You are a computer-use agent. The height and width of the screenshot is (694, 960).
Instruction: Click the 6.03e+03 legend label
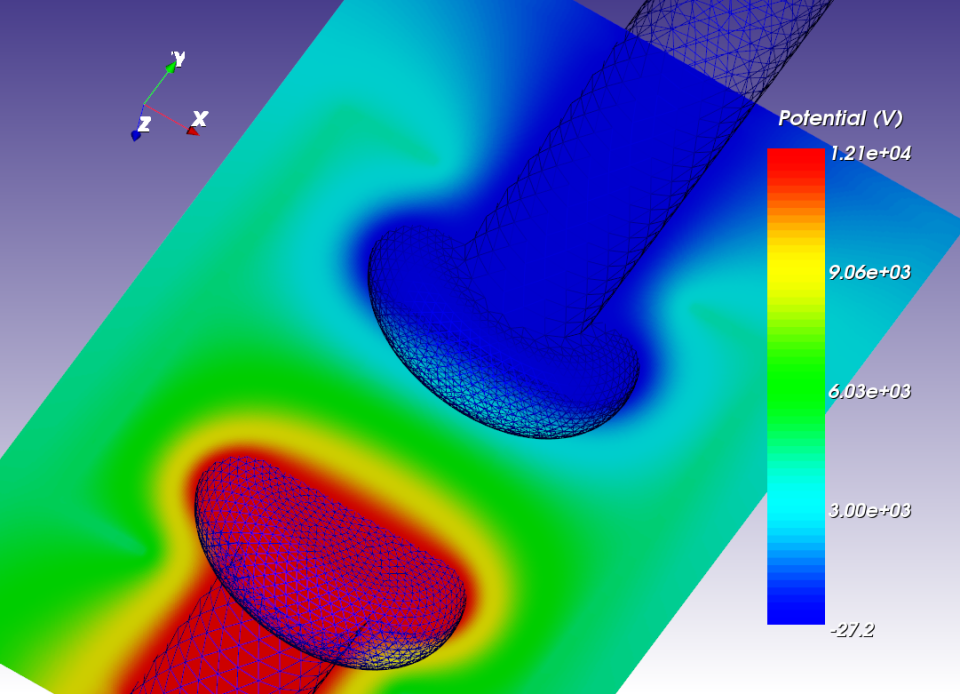[869, 391]
